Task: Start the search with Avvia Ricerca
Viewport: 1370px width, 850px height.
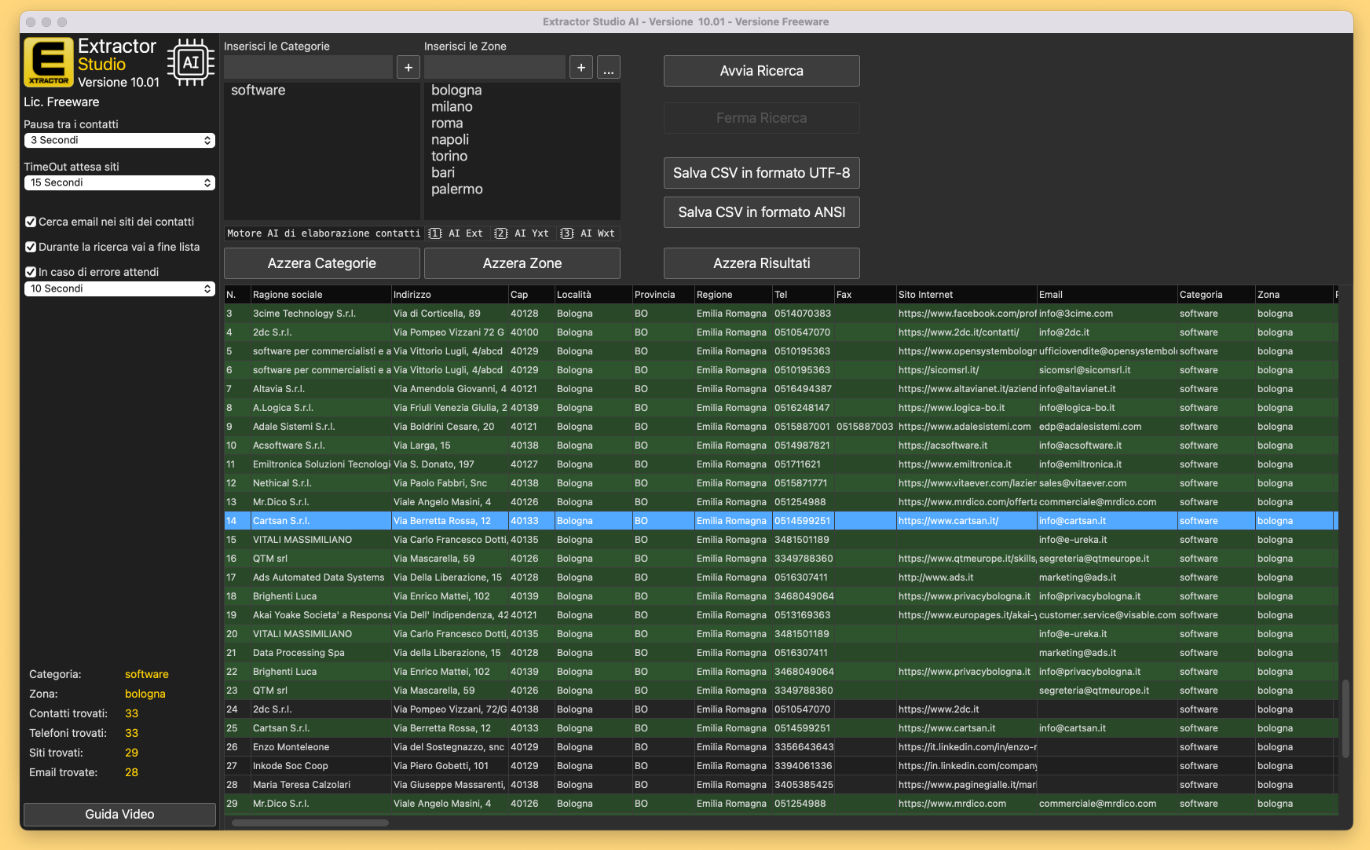Action: 761,71
